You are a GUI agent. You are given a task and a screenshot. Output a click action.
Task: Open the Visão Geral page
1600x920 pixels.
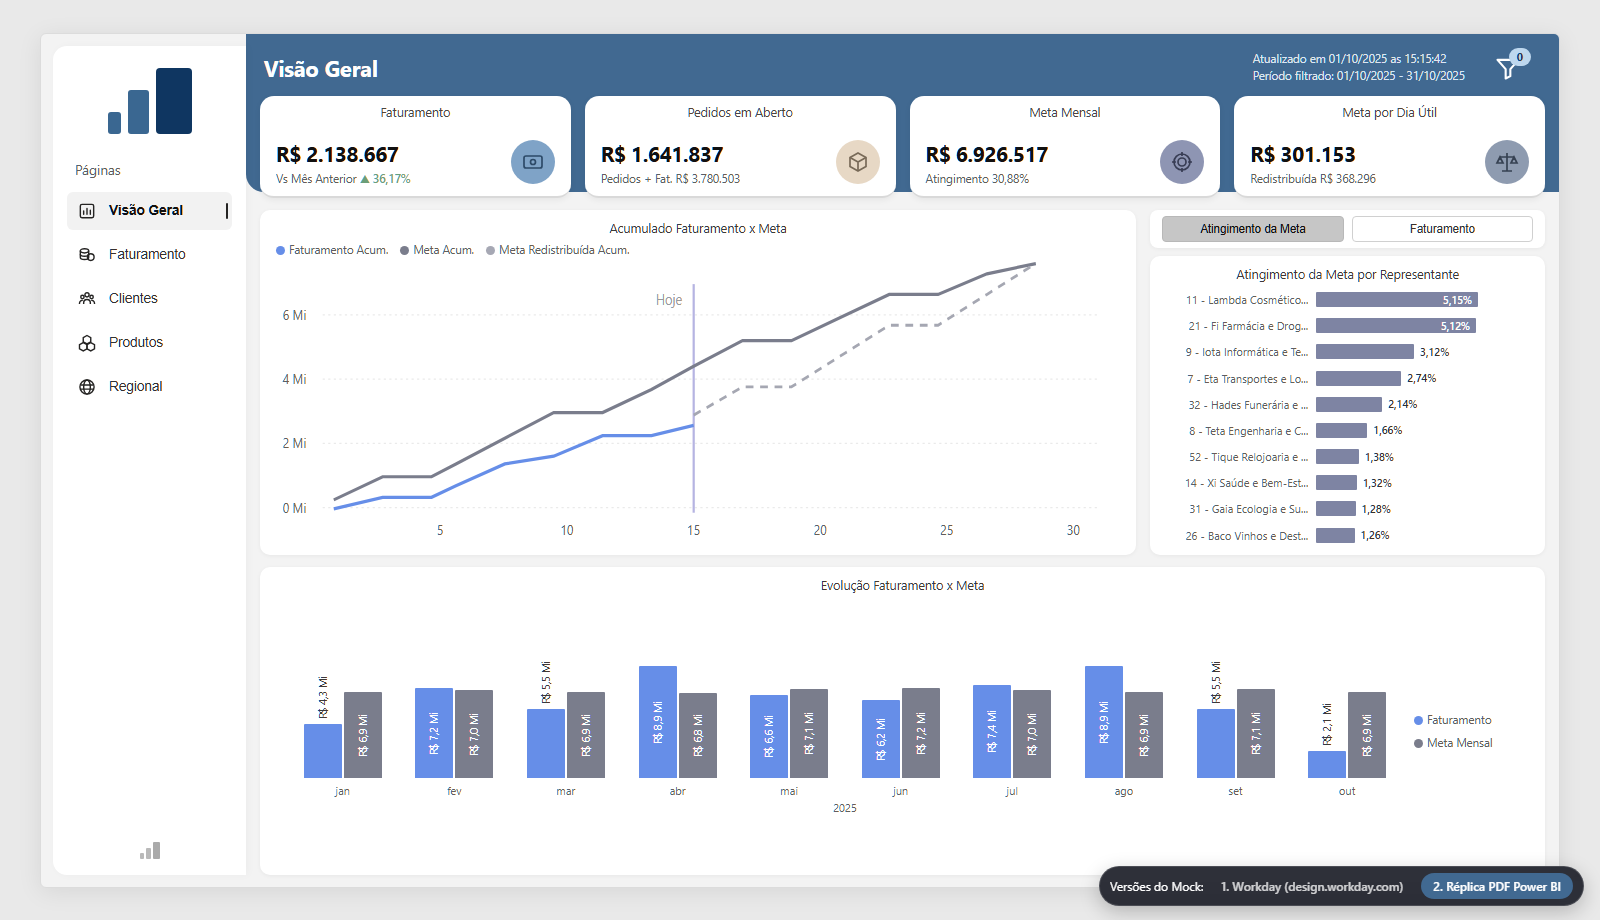click(149, 211)
